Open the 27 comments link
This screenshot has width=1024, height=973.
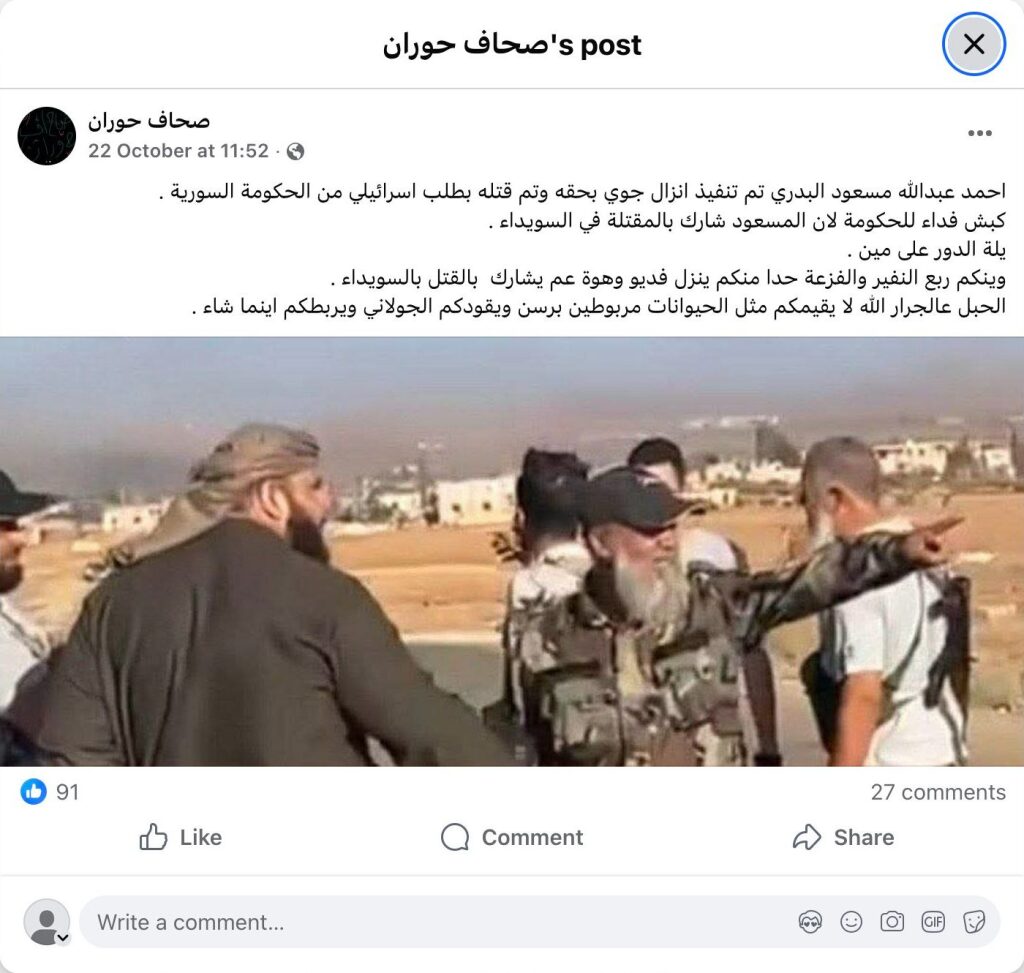click(x=938, y=792)
